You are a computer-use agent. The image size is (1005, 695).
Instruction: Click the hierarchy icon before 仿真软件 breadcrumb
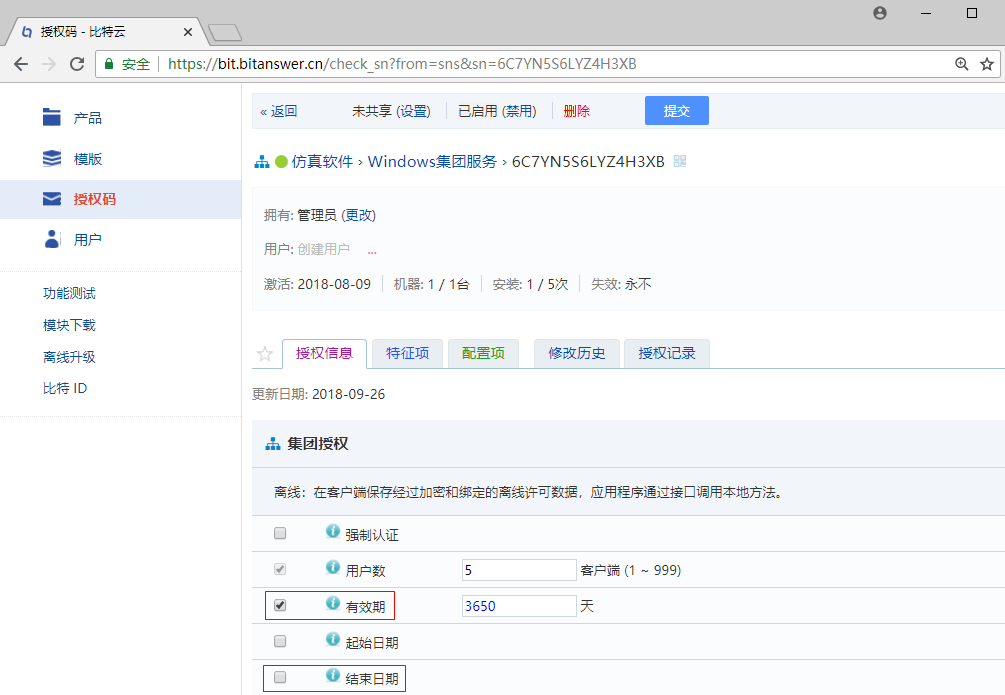[263, 161]
